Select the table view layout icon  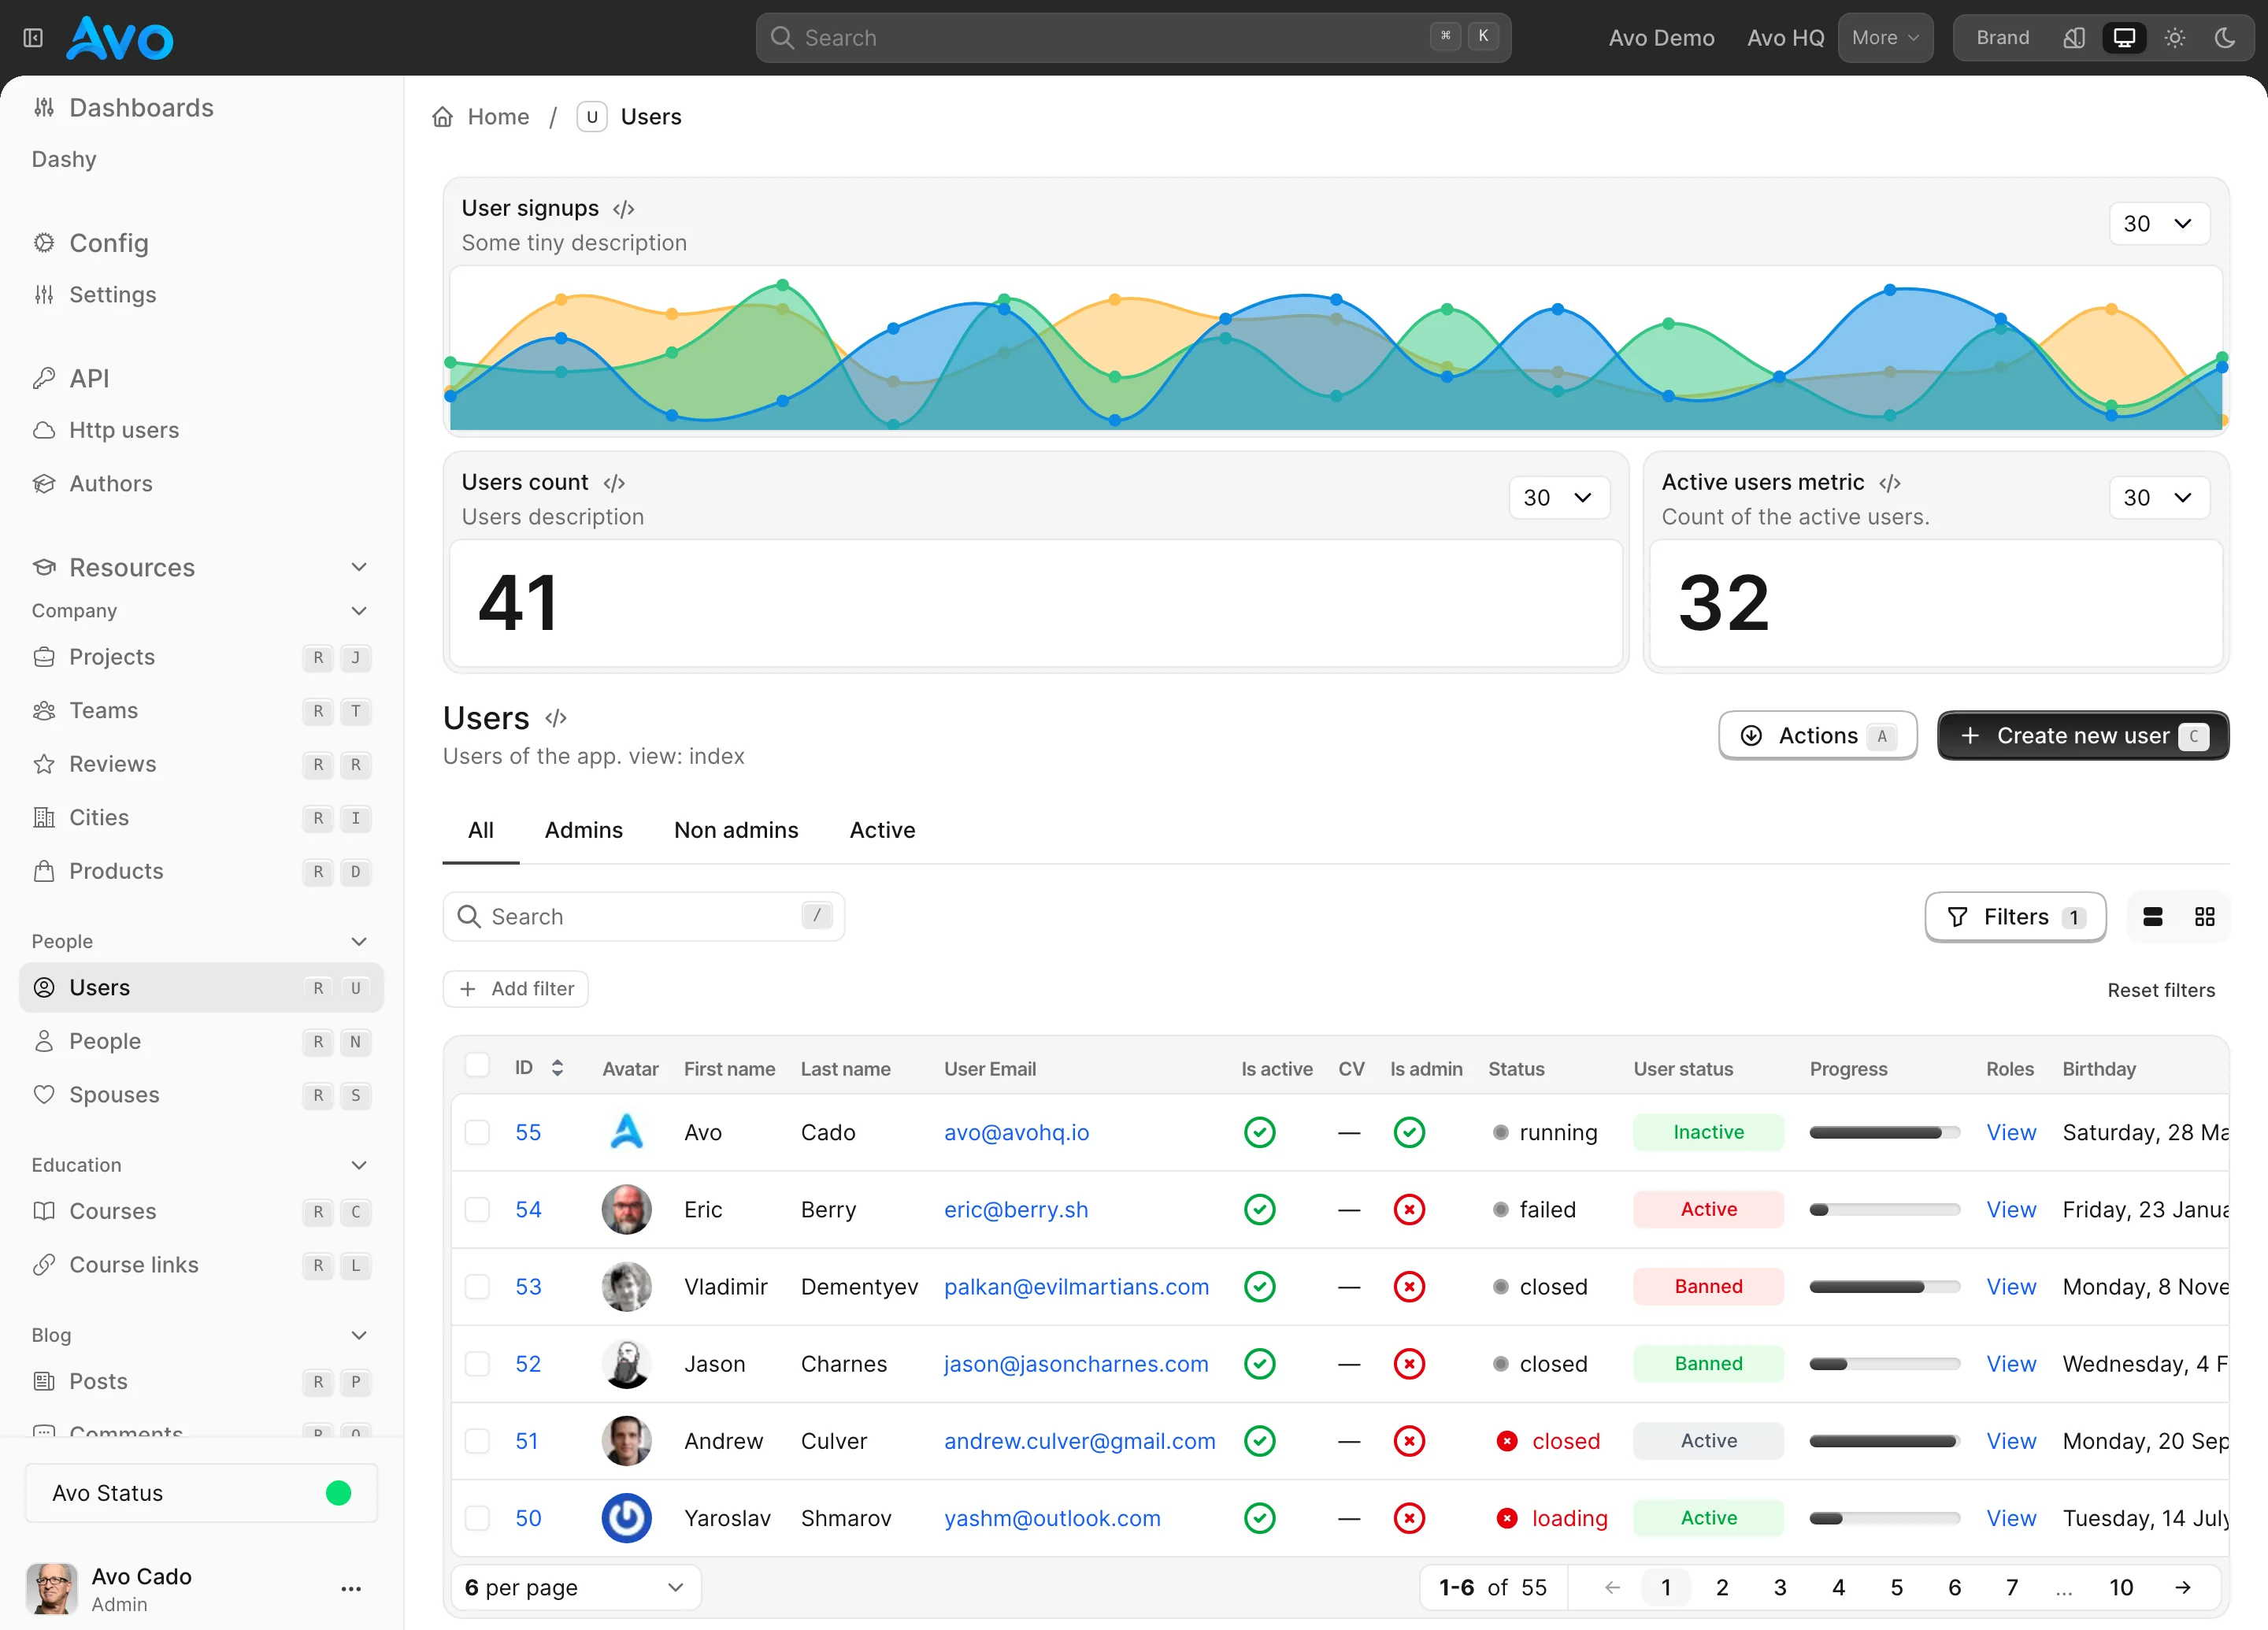2153,917
